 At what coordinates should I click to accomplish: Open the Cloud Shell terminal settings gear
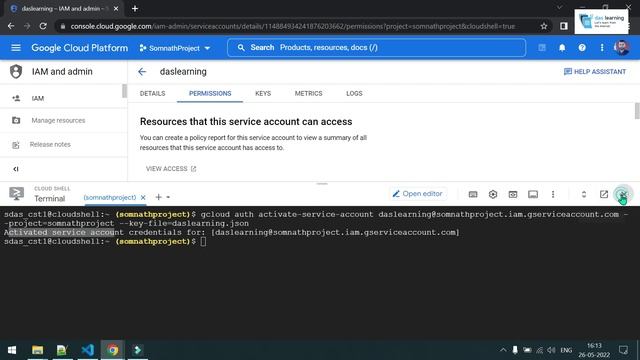coord(493,194)
